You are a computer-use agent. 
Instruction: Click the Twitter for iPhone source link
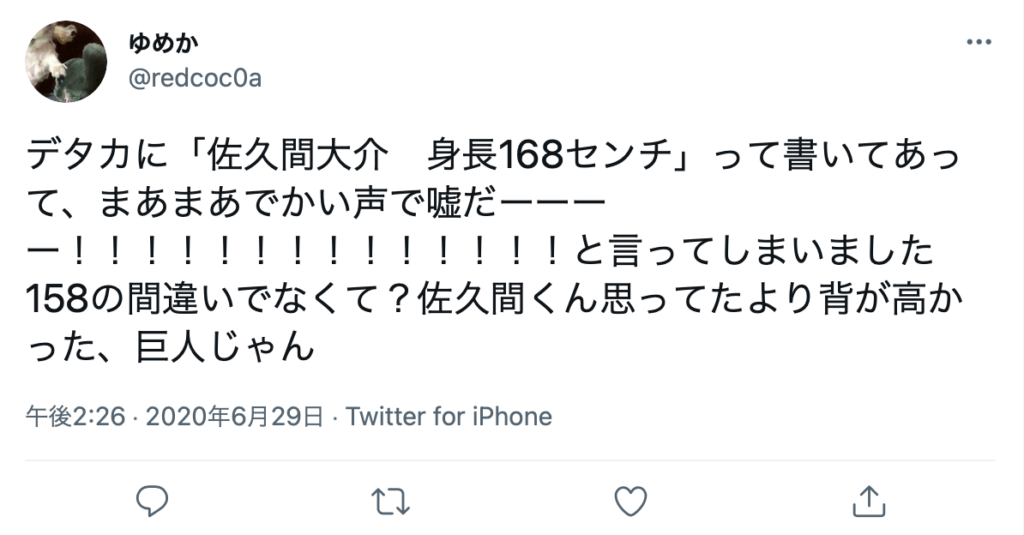(x=449, y=416)
